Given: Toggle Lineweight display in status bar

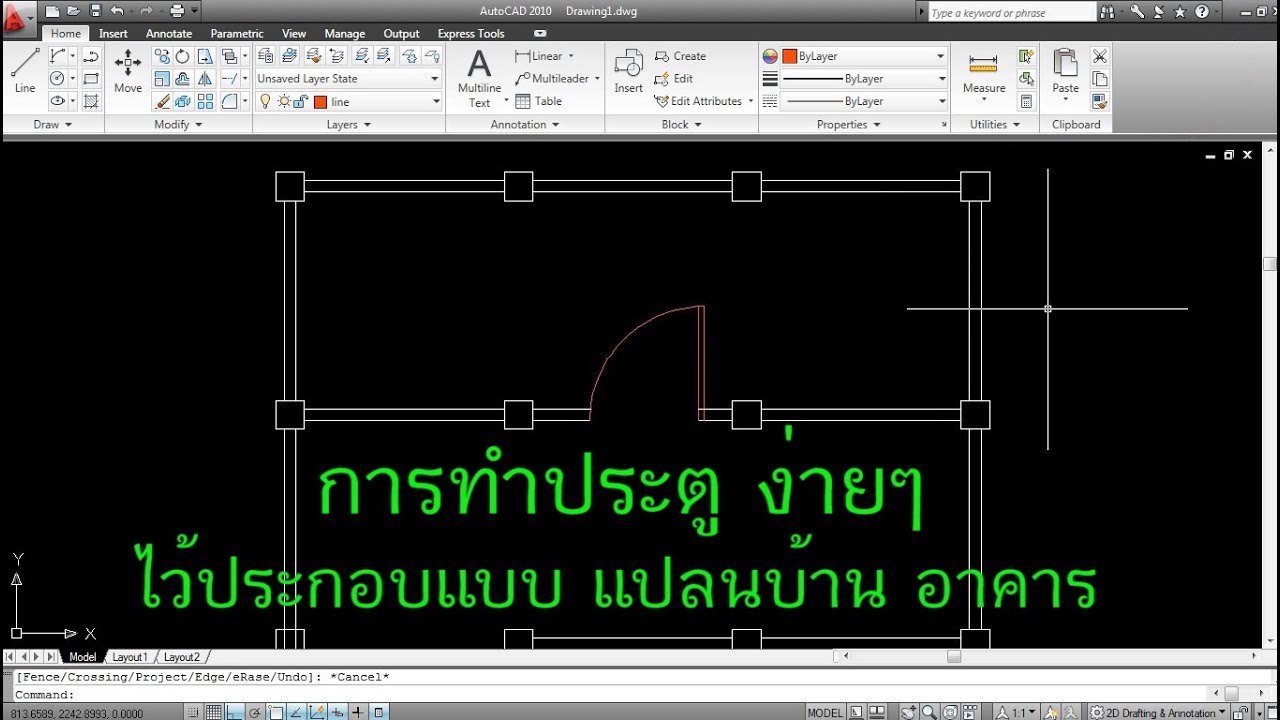Looking at the screenshot, I should [x=359, y=713].
